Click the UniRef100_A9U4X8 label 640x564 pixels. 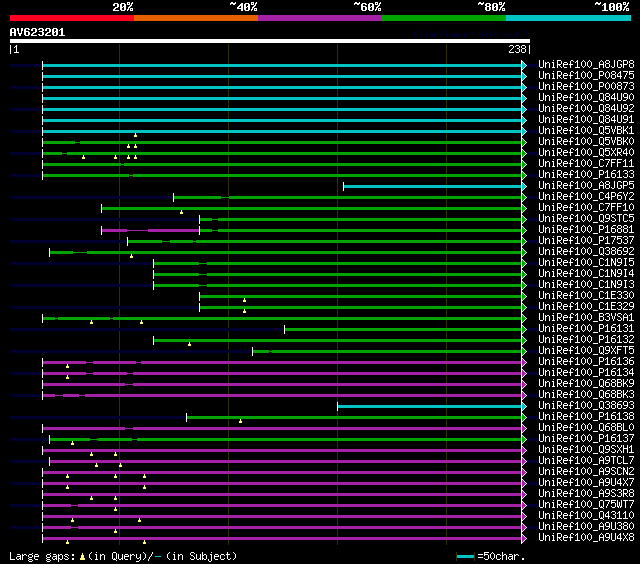coord(586,538)
